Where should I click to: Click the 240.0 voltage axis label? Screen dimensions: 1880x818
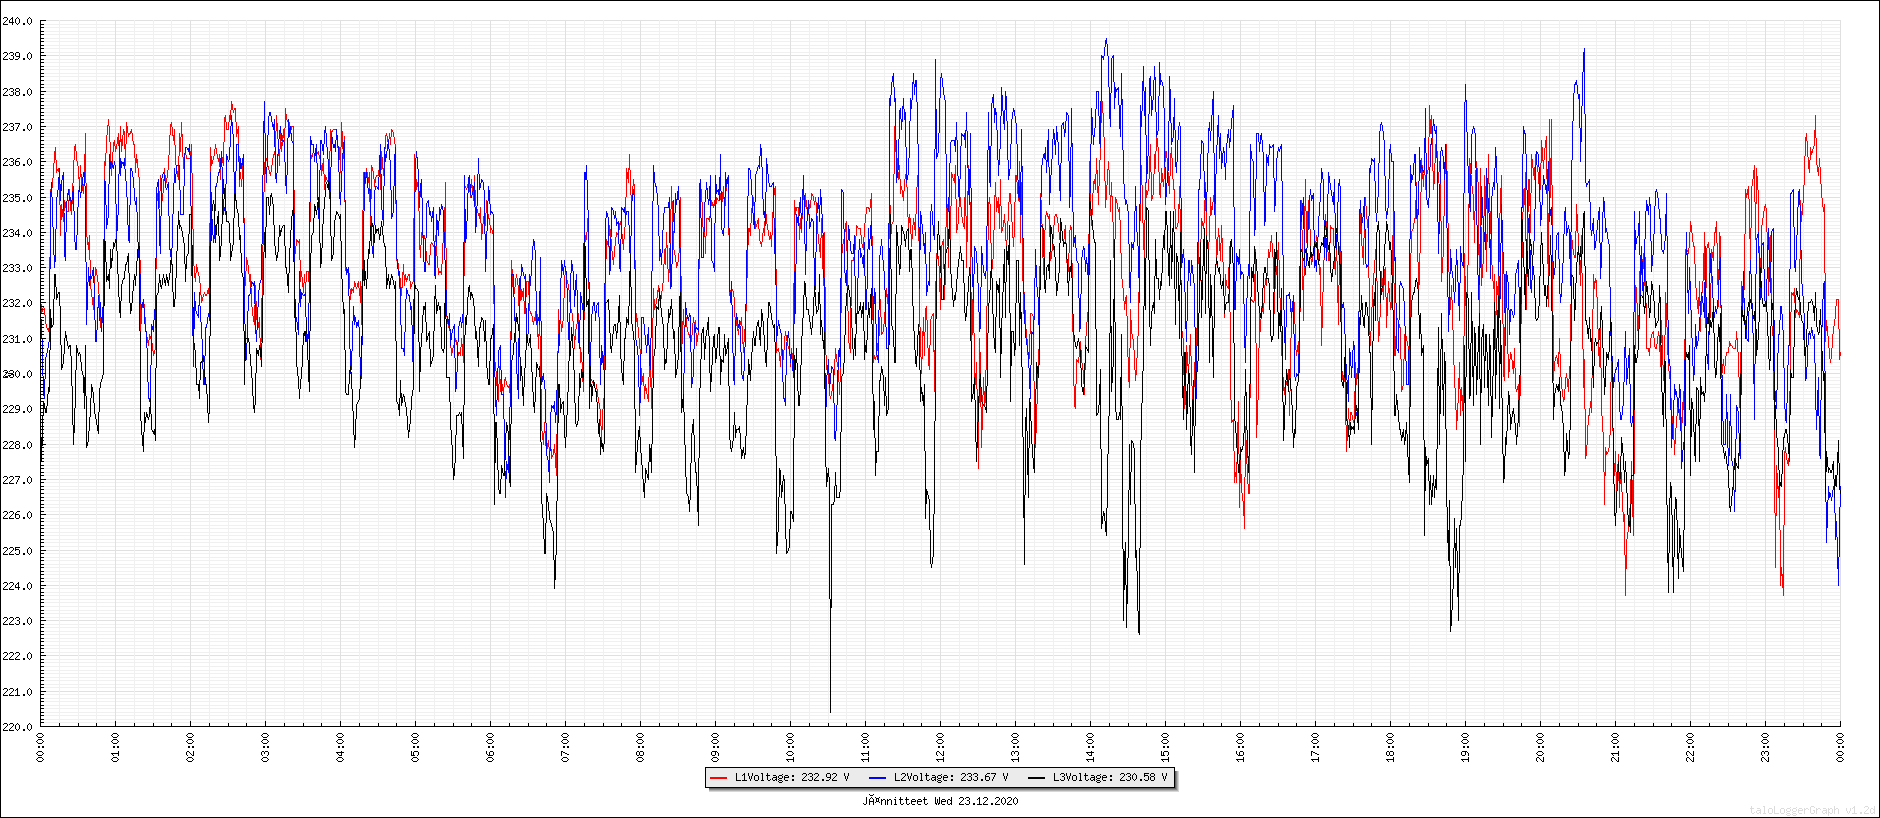[x=17, y=21]
